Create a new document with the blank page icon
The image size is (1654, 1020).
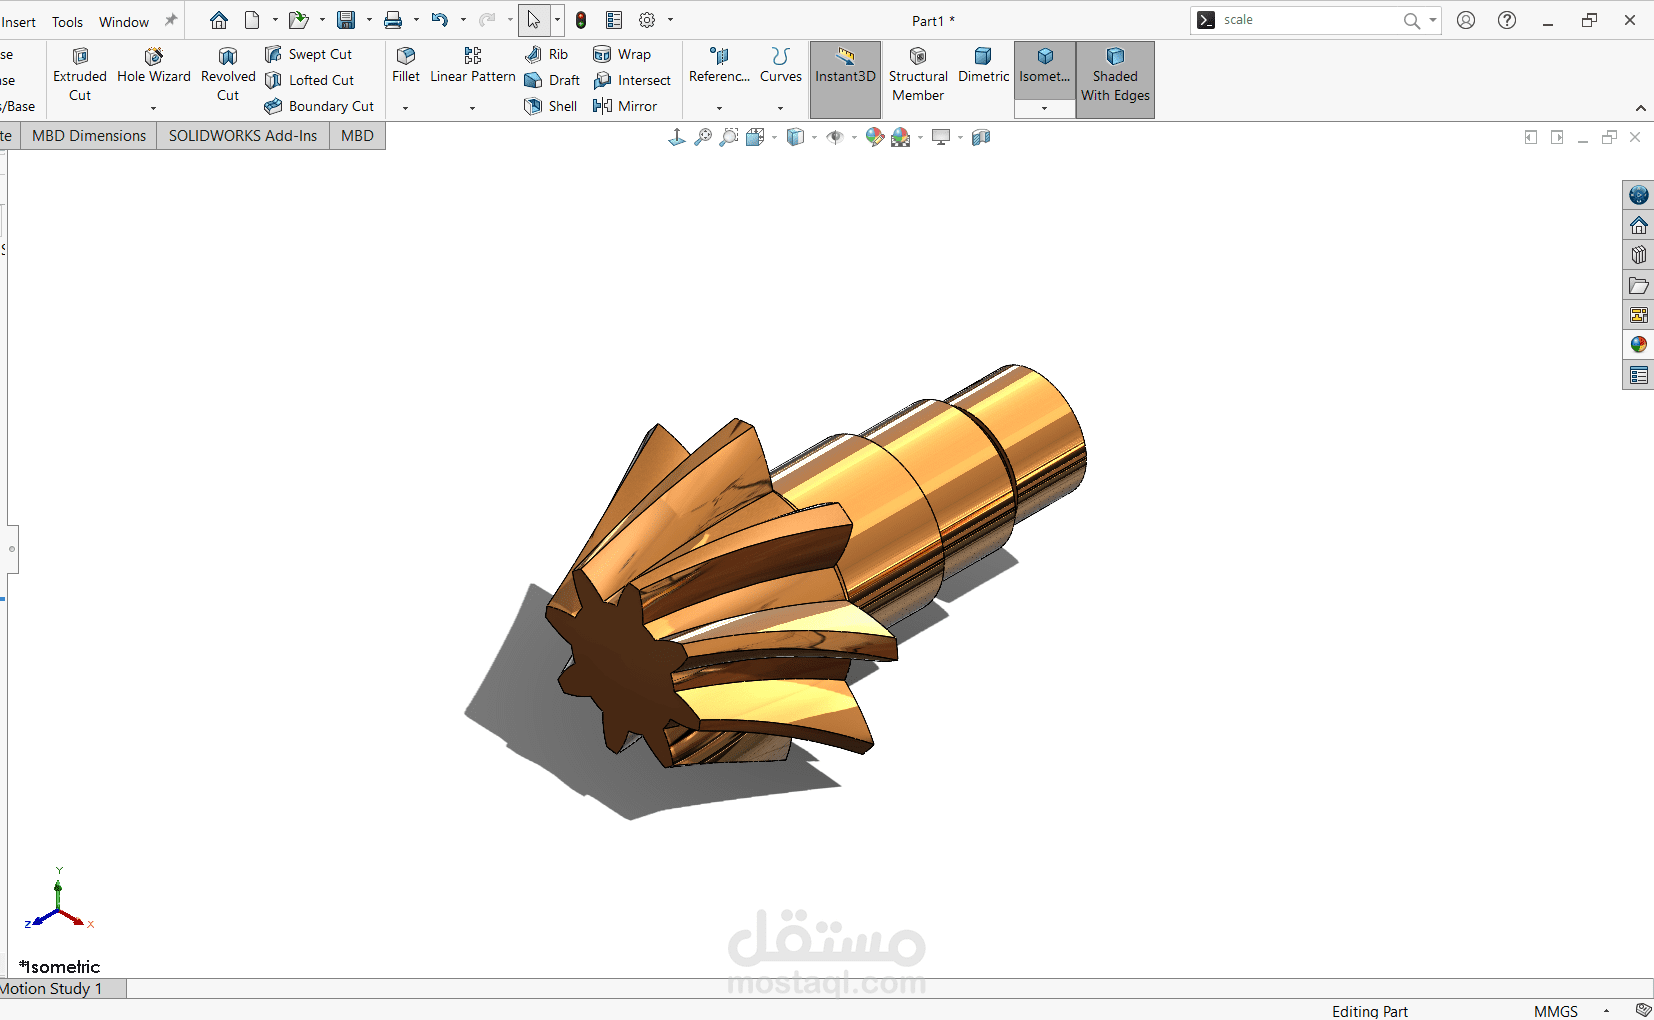[252, 20]
